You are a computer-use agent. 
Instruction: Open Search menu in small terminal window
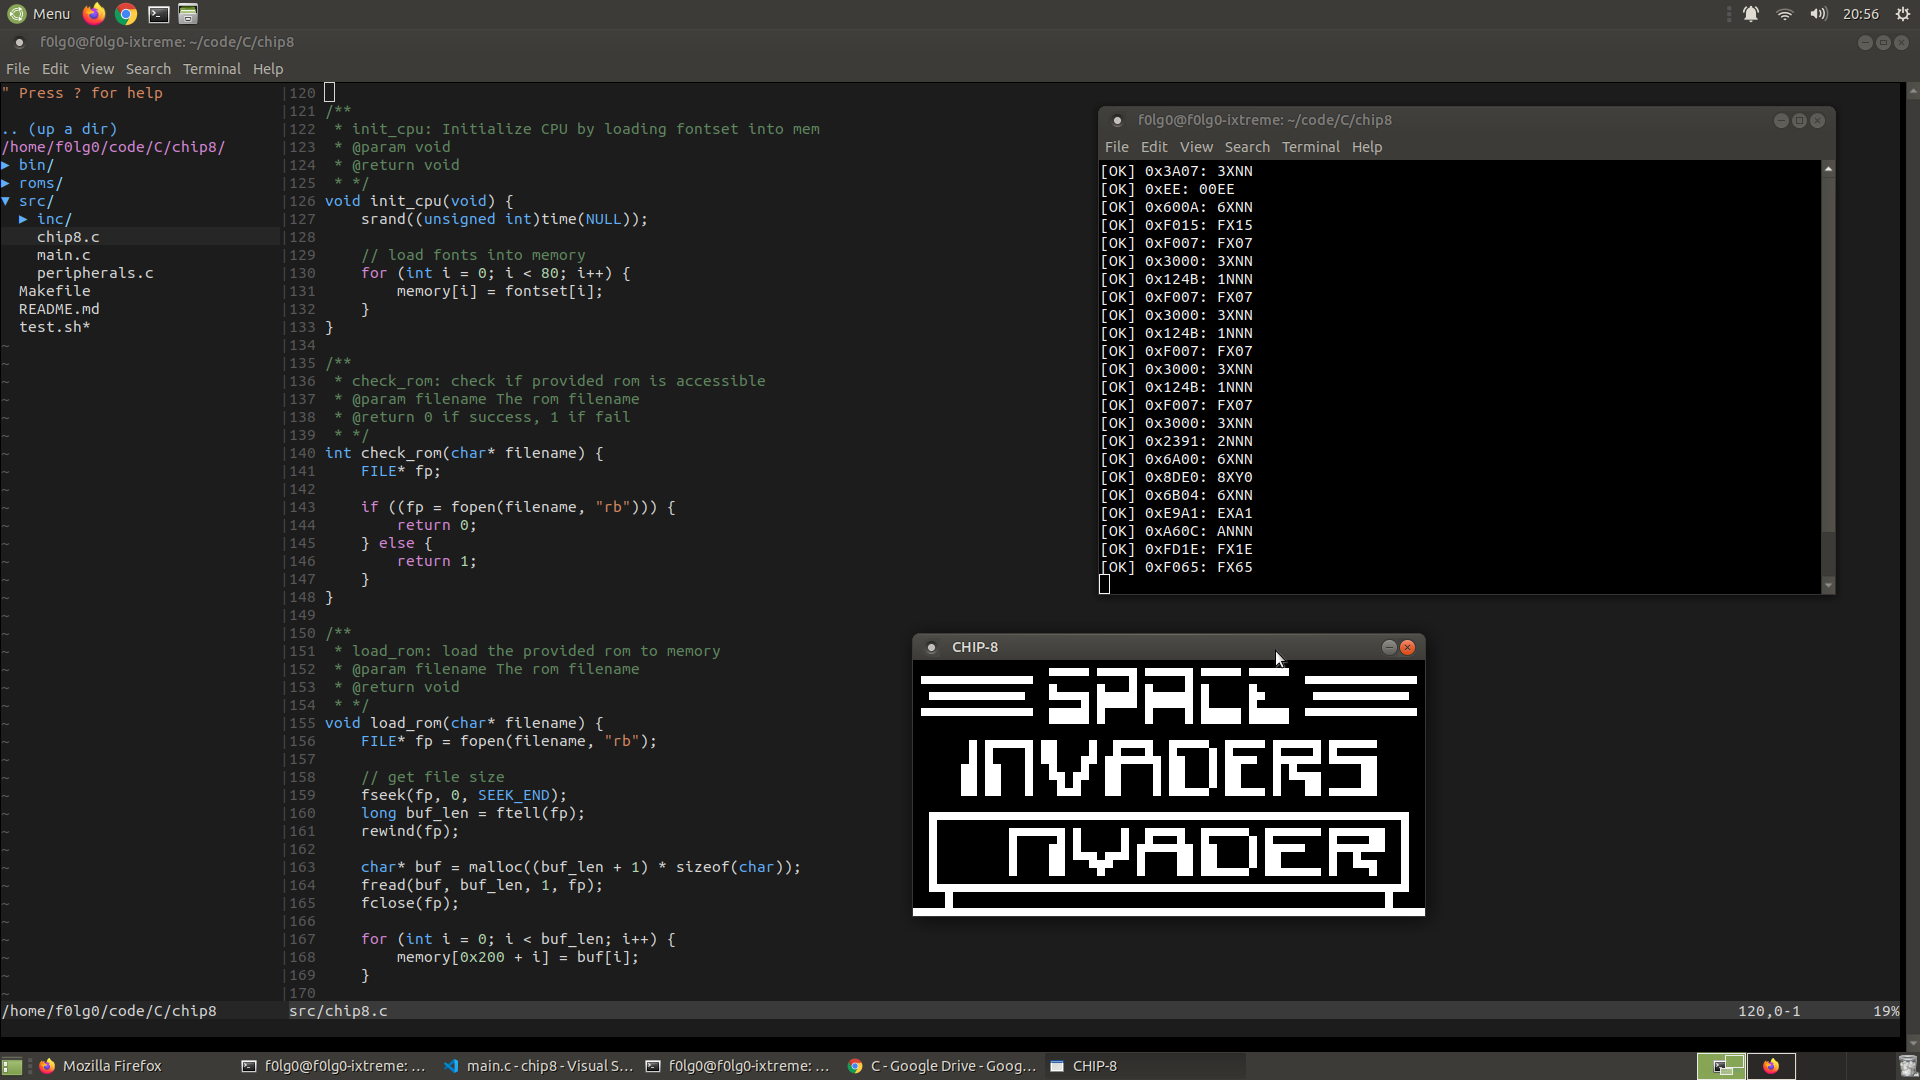pos(1246,147)
